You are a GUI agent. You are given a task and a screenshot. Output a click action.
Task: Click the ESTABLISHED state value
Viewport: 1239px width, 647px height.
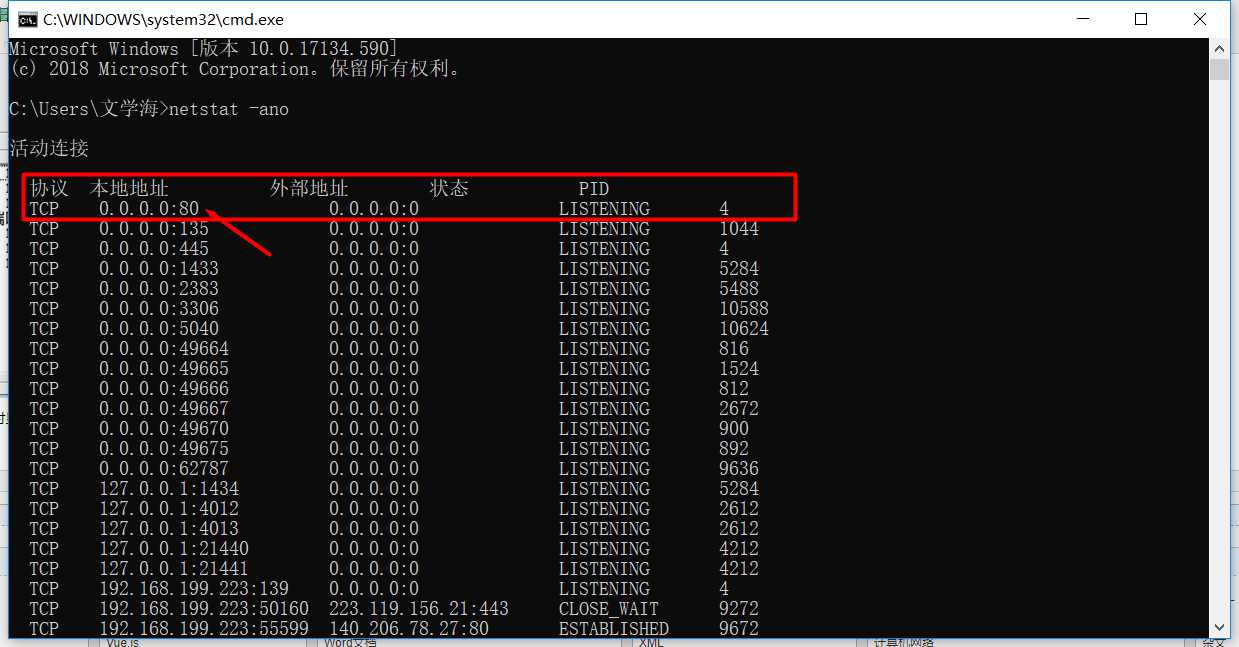click(614, 629)
